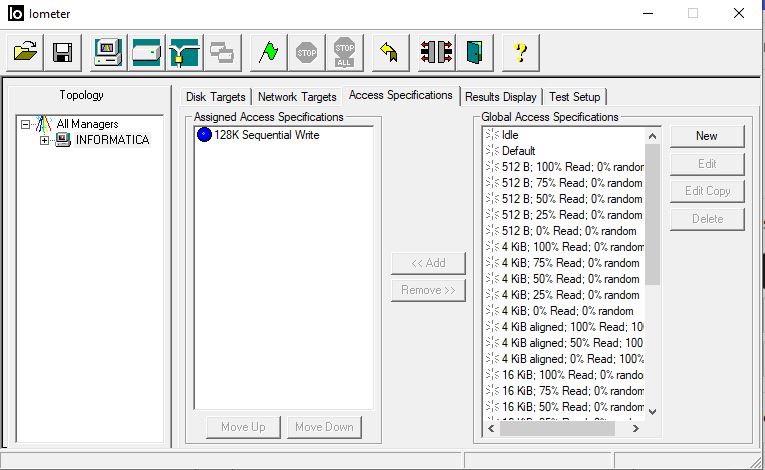Select the assigned 128K Sequential Write specification

(266, 135)
